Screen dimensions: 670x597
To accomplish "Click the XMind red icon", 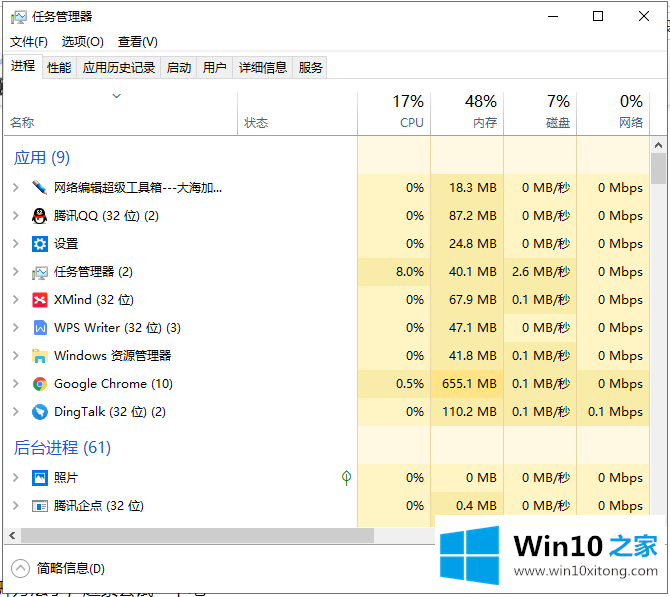I will point(40,300).
